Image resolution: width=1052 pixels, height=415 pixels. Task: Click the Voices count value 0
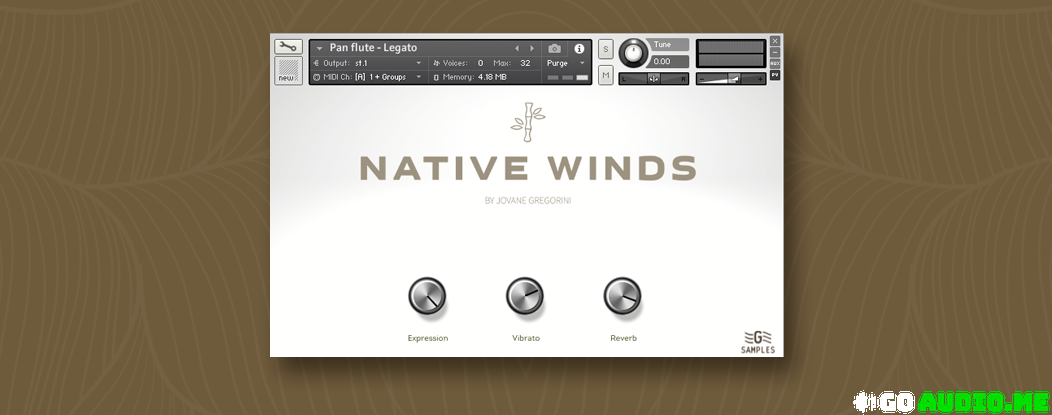point(480,63)
